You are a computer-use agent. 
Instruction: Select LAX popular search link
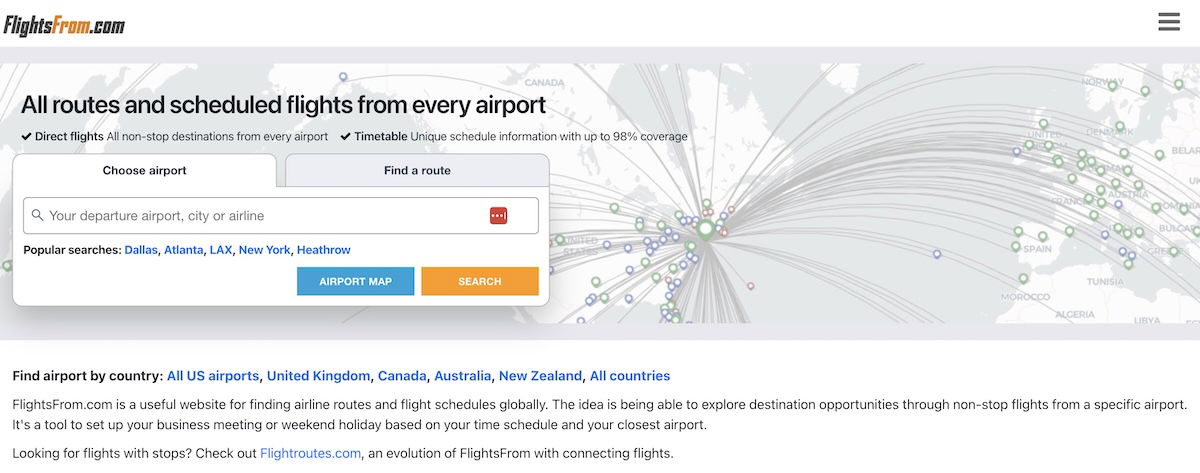(221, 250)
